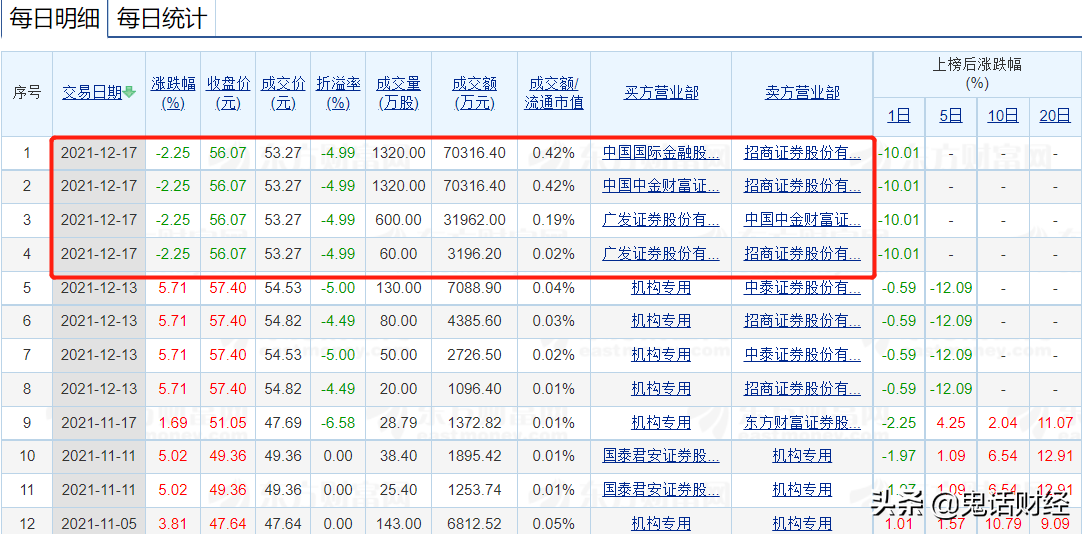Sort by 折溢率(%) column header

pos(338,94)
